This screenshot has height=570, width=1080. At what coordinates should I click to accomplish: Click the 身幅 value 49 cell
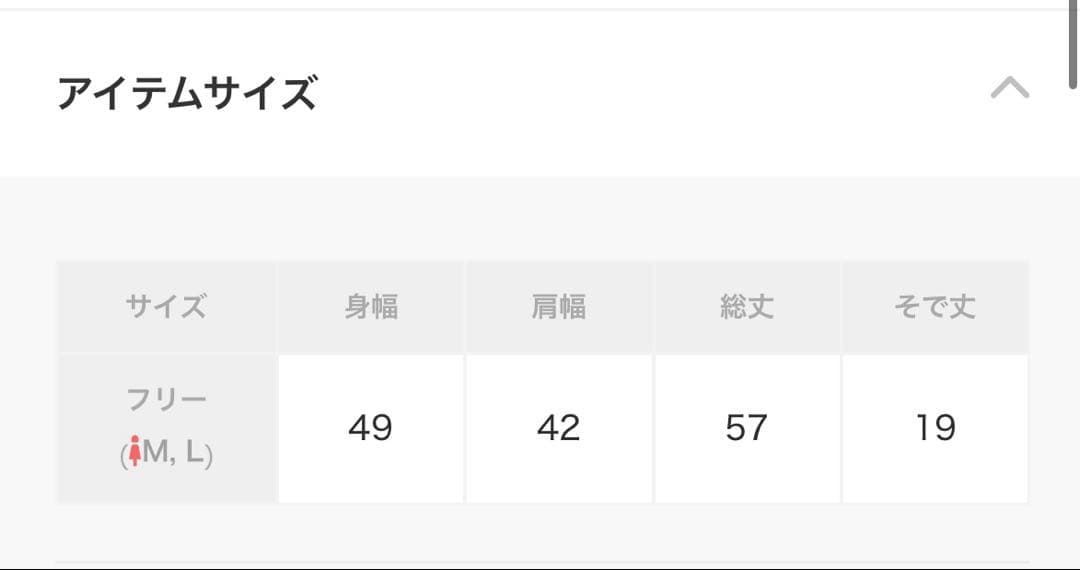click(371, 429)
